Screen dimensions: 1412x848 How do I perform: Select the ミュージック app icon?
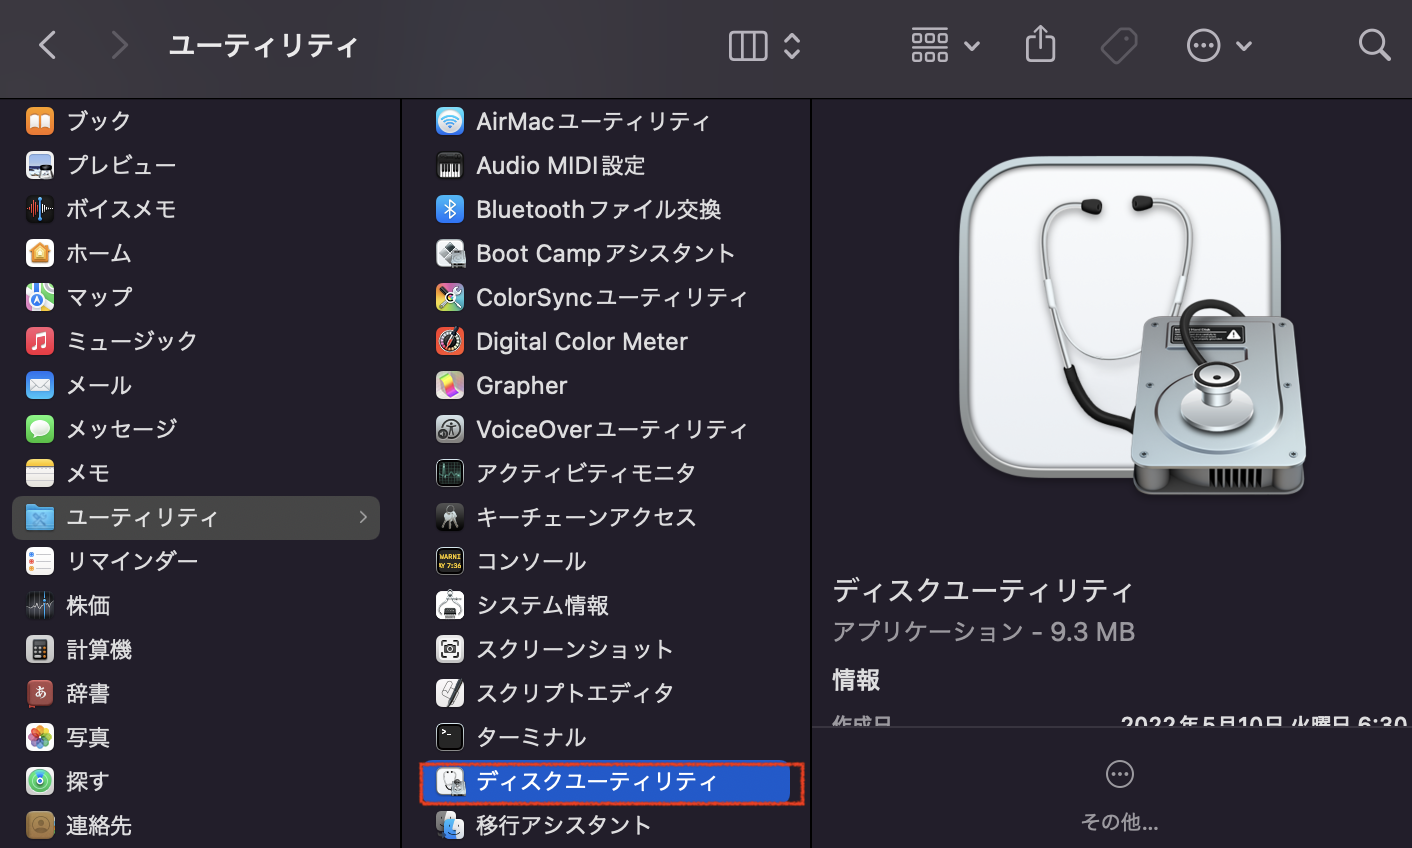(x=40, y=341)
